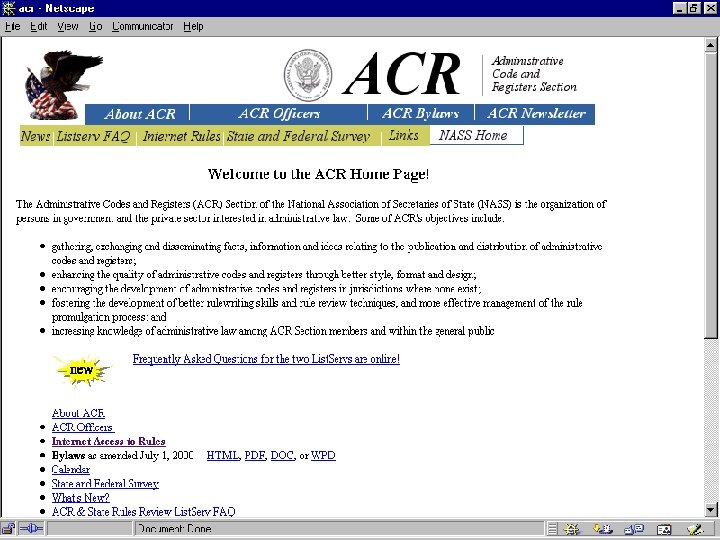Image resolution: width=720 pixels, height=540 pixels.
Task: Open the Help menu
Action: coord(193,27)
